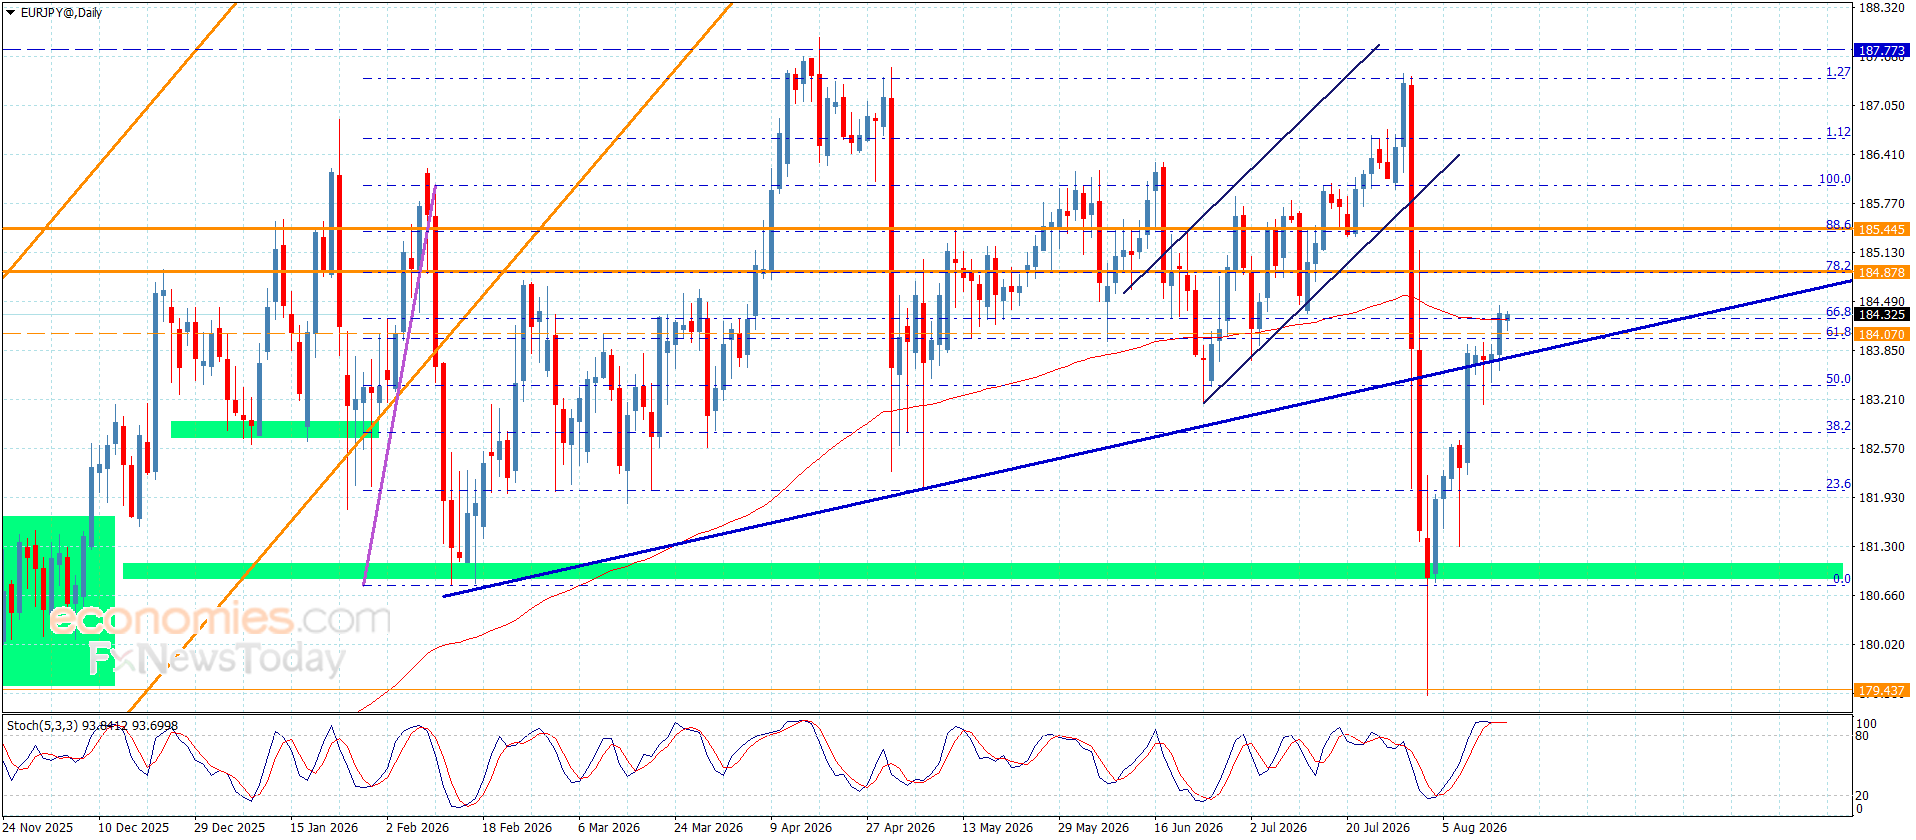Click the Fibonacci 1.27 level label
This screenshot has height=840, width=1916.
coord(1838,72)
